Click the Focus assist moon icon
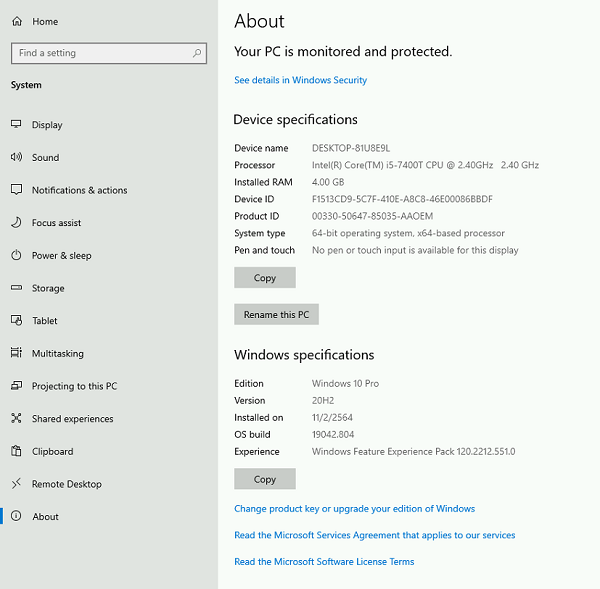Viewport: 600px width, 589px height. click(x=16, y=223)
